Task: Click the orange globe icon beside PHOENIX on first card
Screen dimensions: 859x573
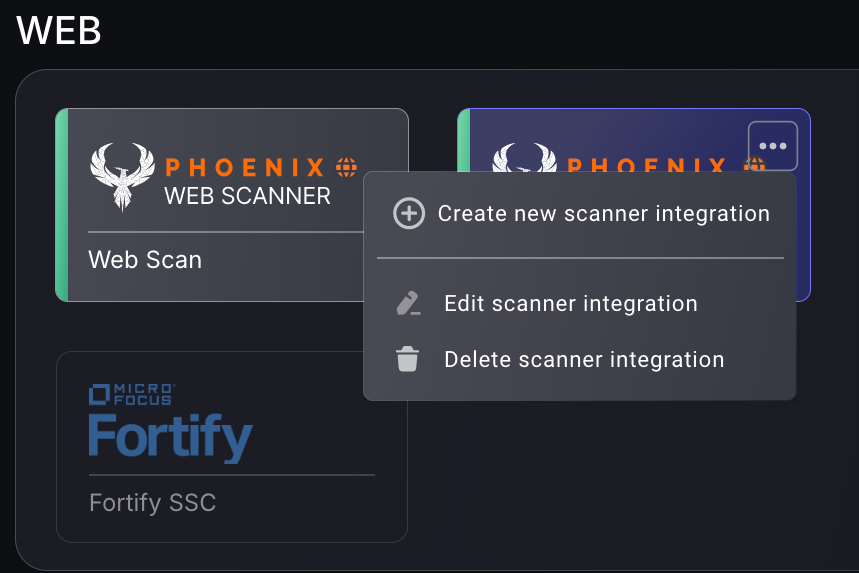Action: point(347,167)
